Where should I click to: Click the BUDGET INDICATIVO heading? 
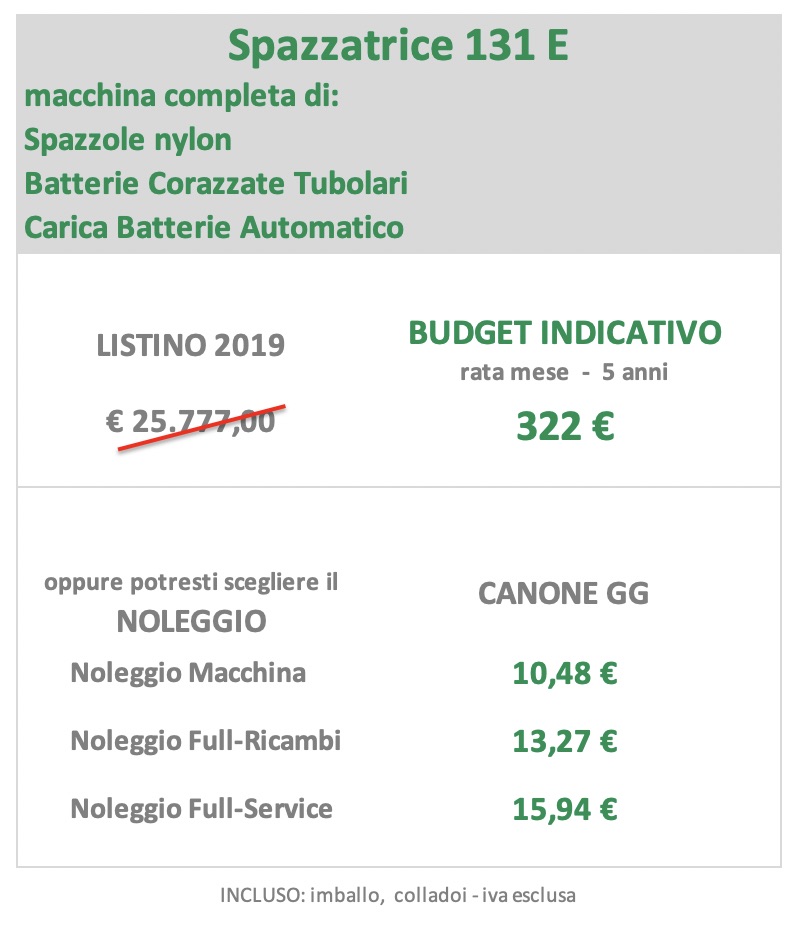pyautogui.click(x=565, y=332)
